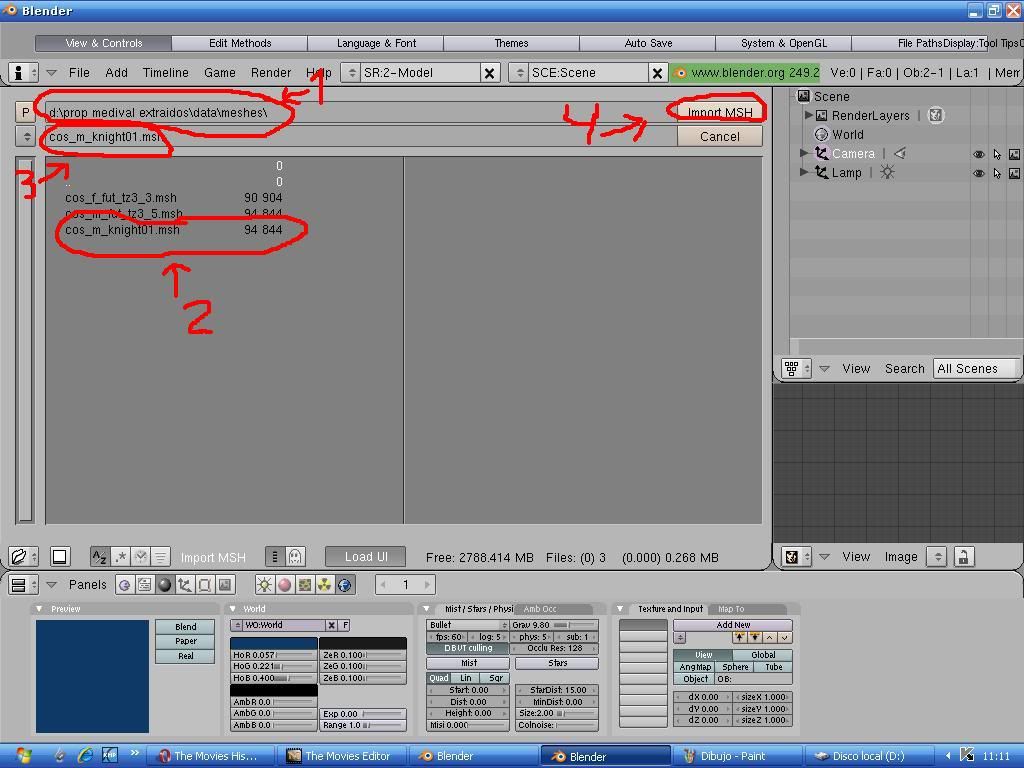Open the World buttons globe icon

(345, 585)
